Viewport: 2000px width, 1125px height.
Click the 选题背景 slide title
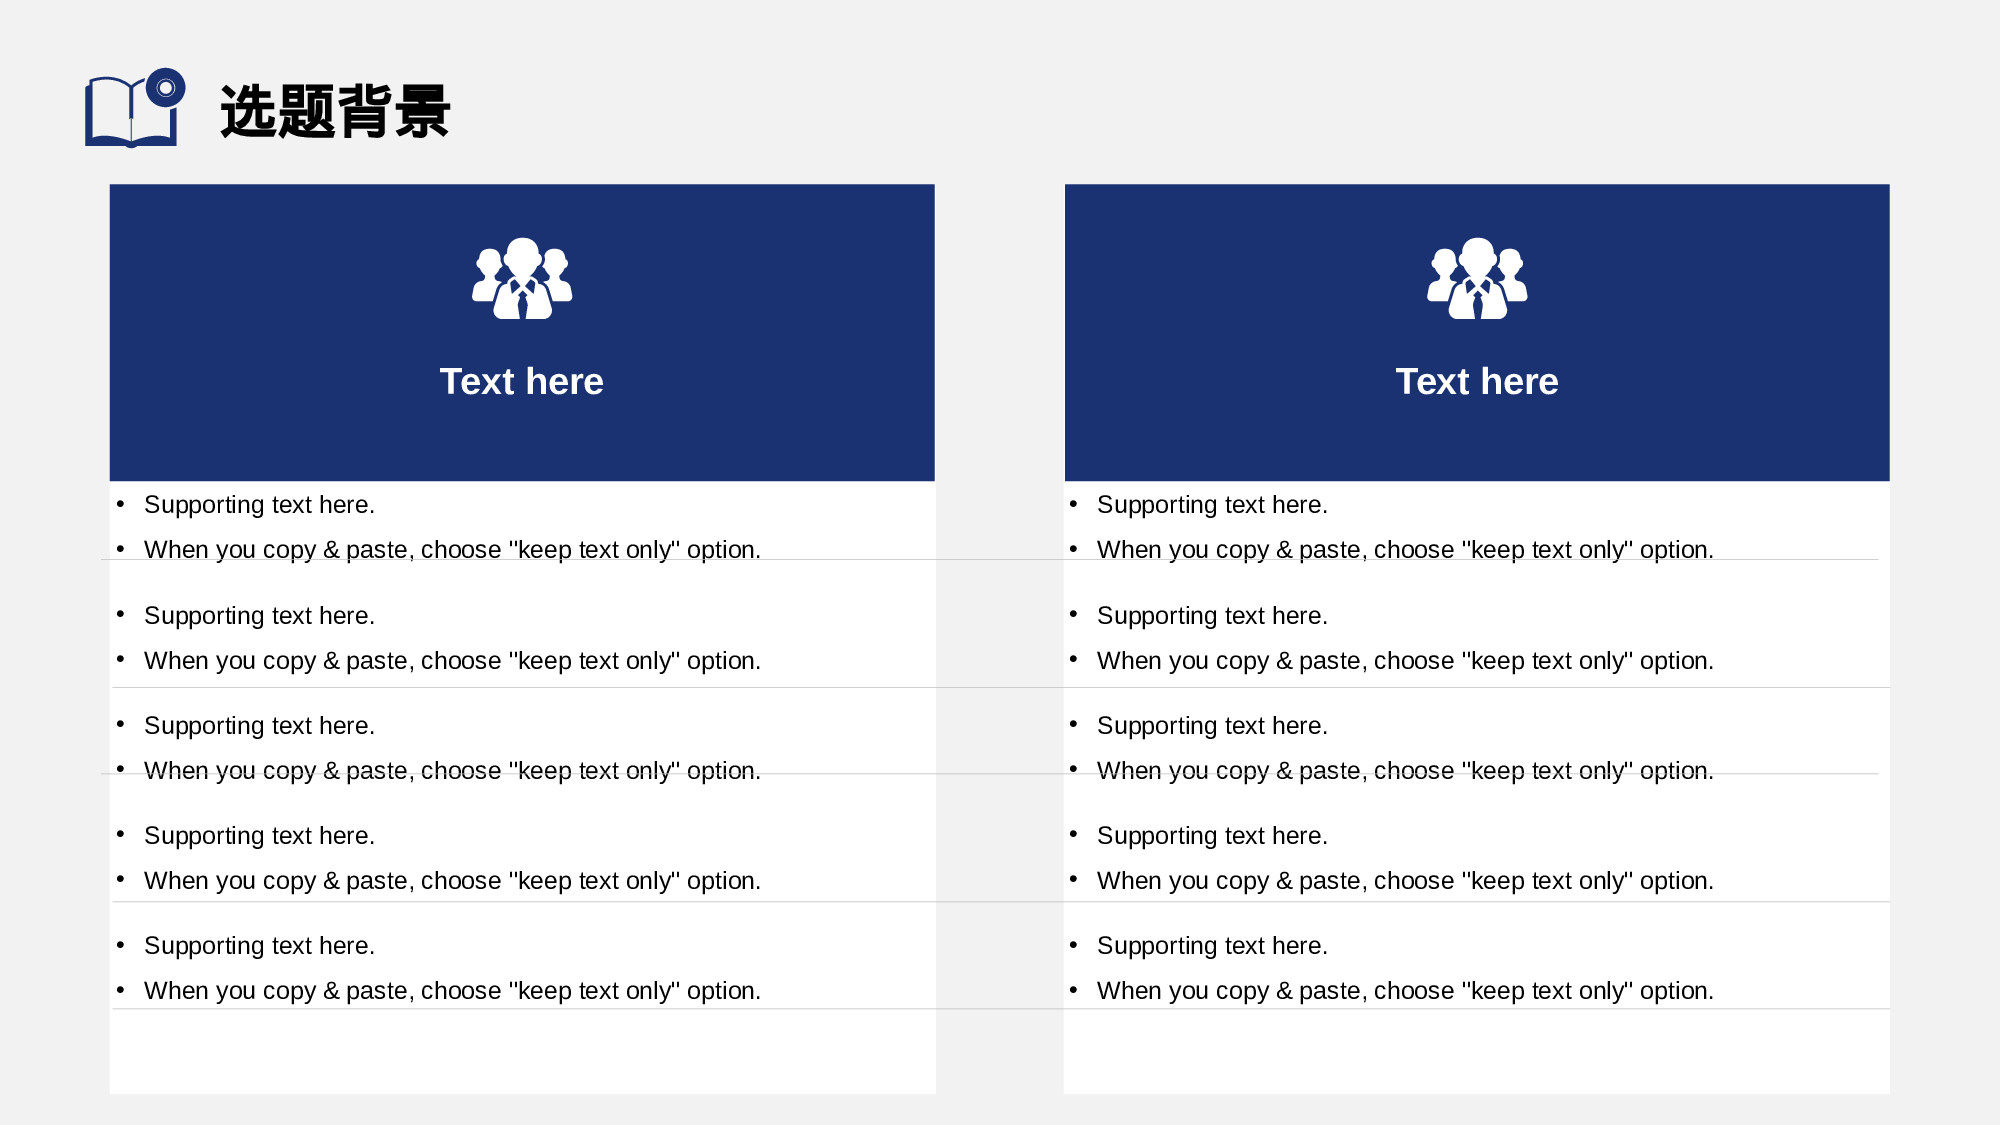(x=335, y=111)
